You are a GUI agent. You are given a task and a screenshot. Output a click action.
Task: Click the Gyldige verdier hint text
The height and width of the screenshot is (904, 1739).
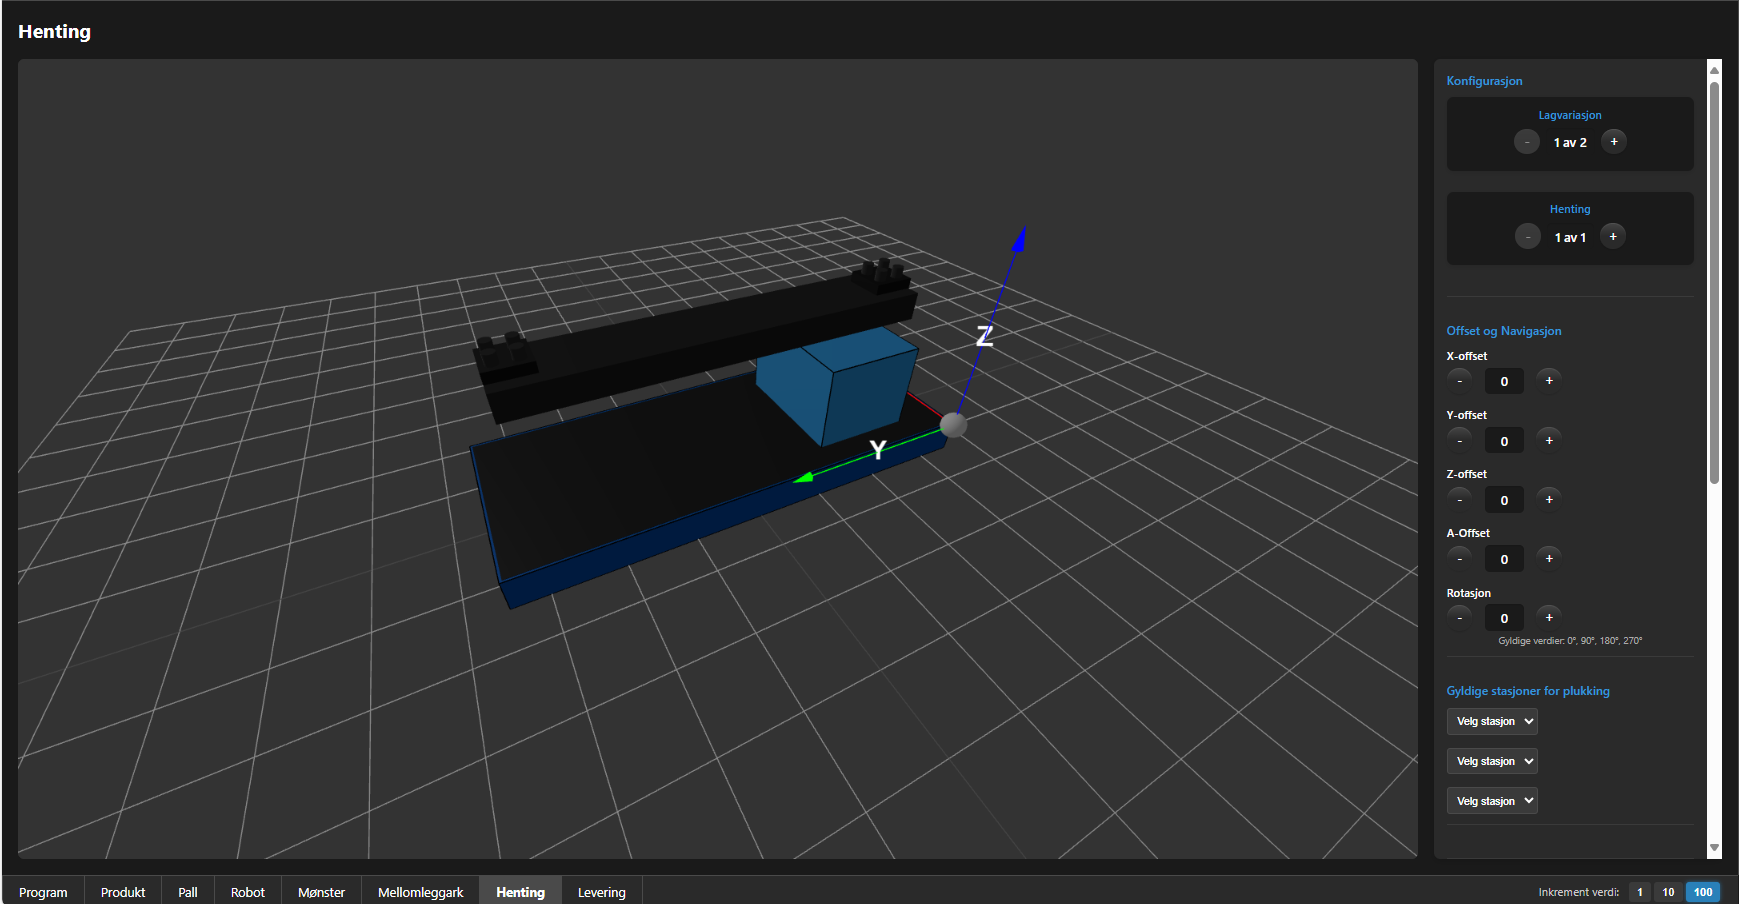[x=1570, y=641]
